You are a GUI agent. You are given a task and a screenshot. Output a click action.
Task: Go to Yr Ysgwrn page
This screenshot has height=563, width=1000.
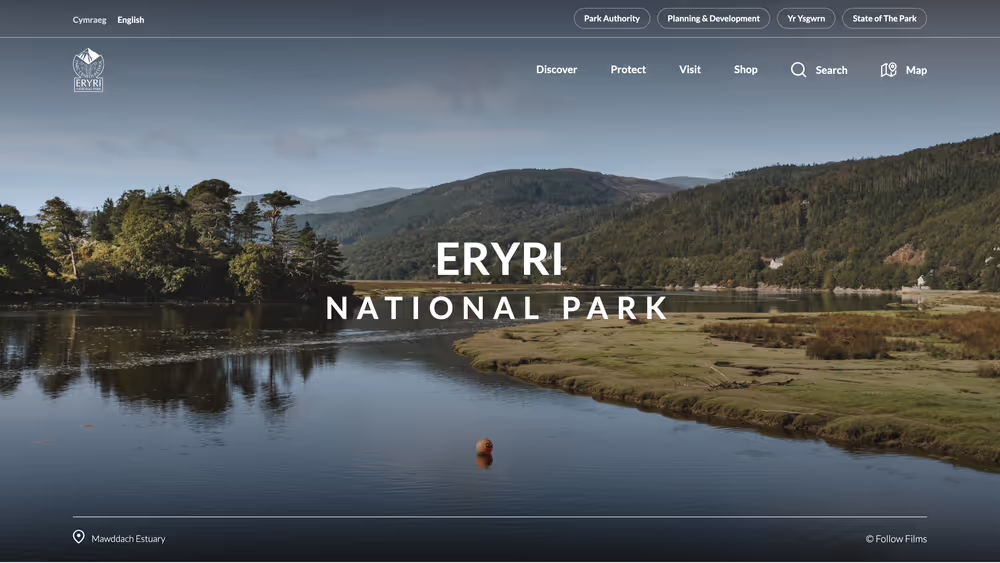click(x=805, y=18)
